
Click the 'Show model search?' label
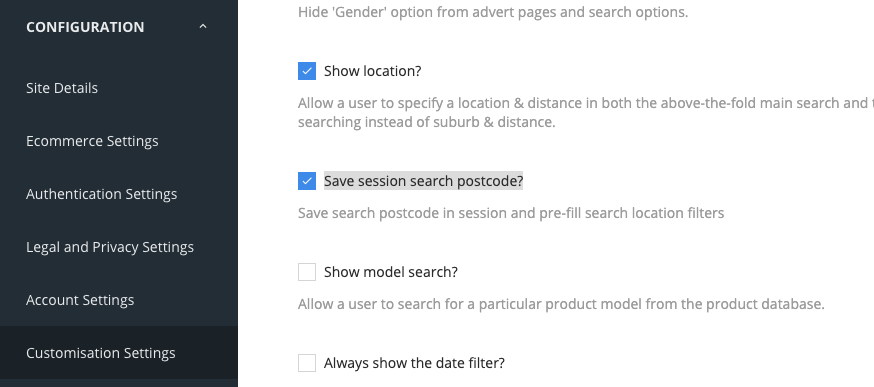pos(391,272)
